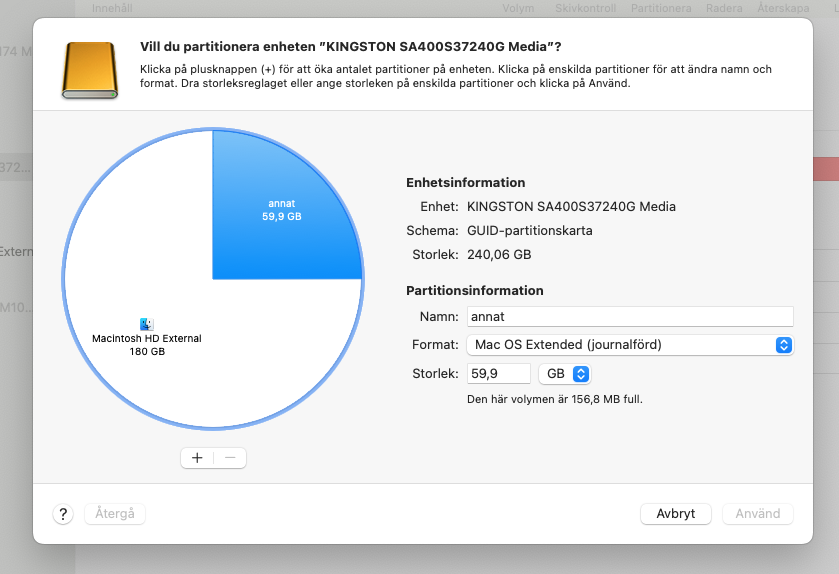Click the minus button to remove the partition

pyautogui.click(x=230, y=458)
